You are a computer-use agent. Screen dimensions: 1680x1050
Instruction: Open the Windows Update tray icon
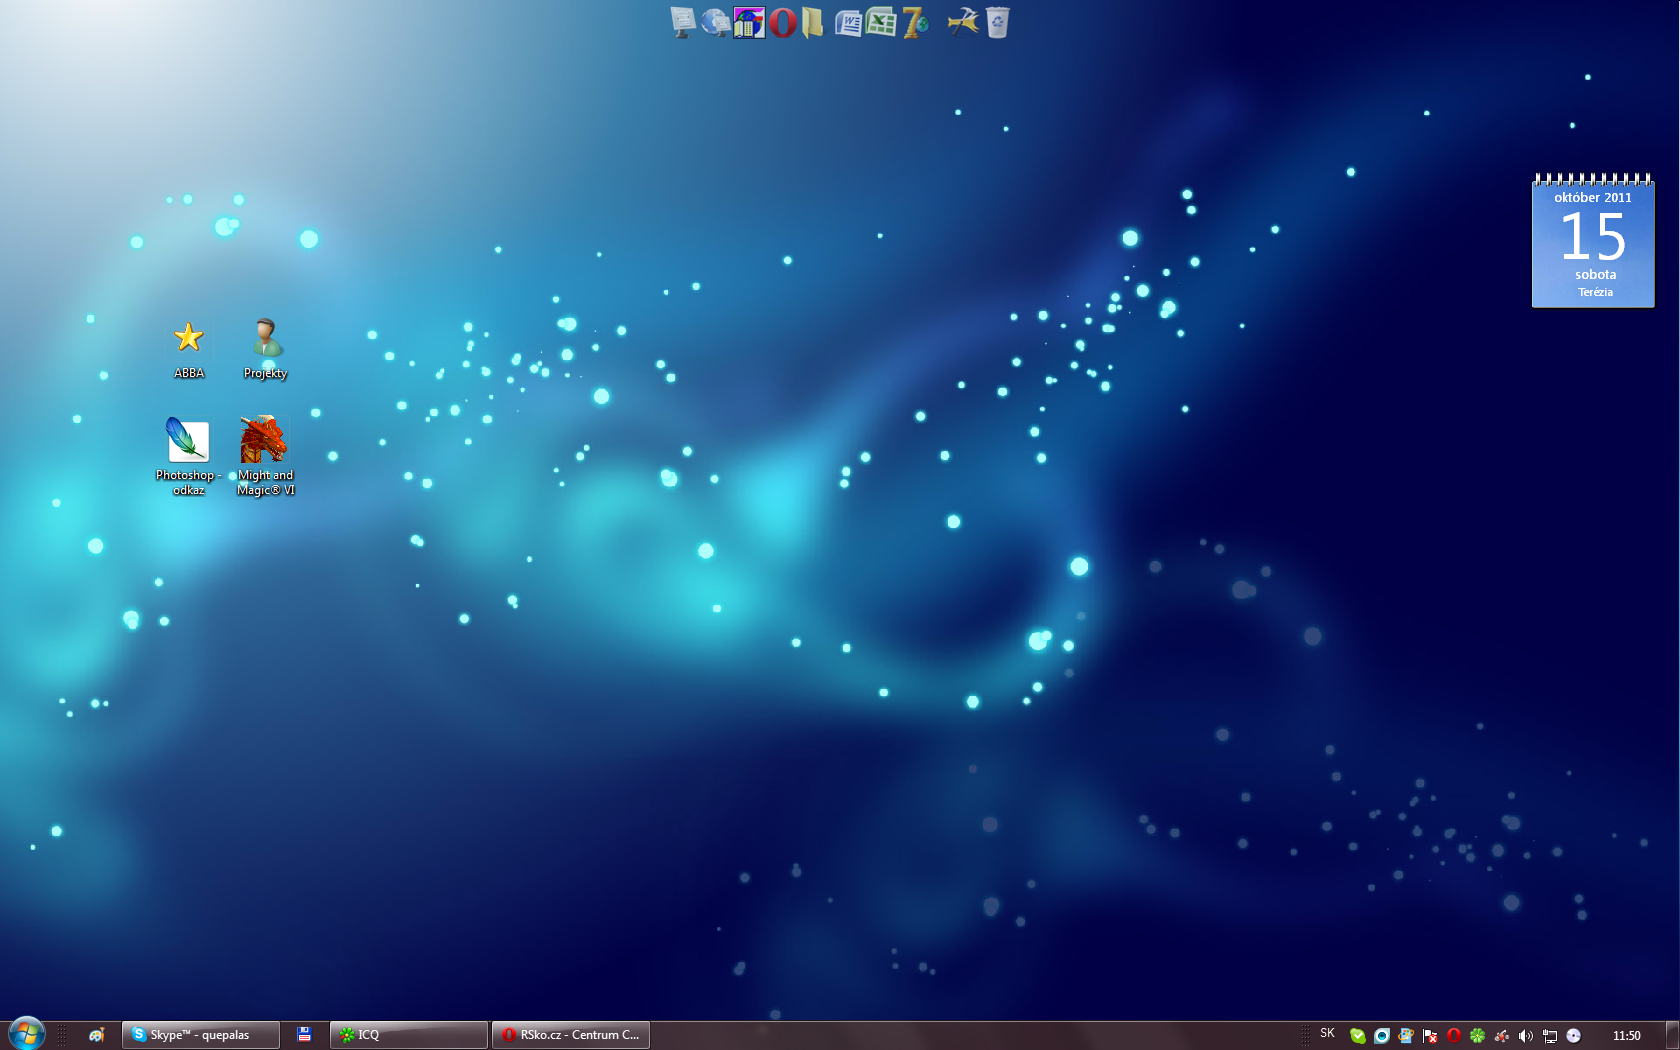tap(1405, 1036)
